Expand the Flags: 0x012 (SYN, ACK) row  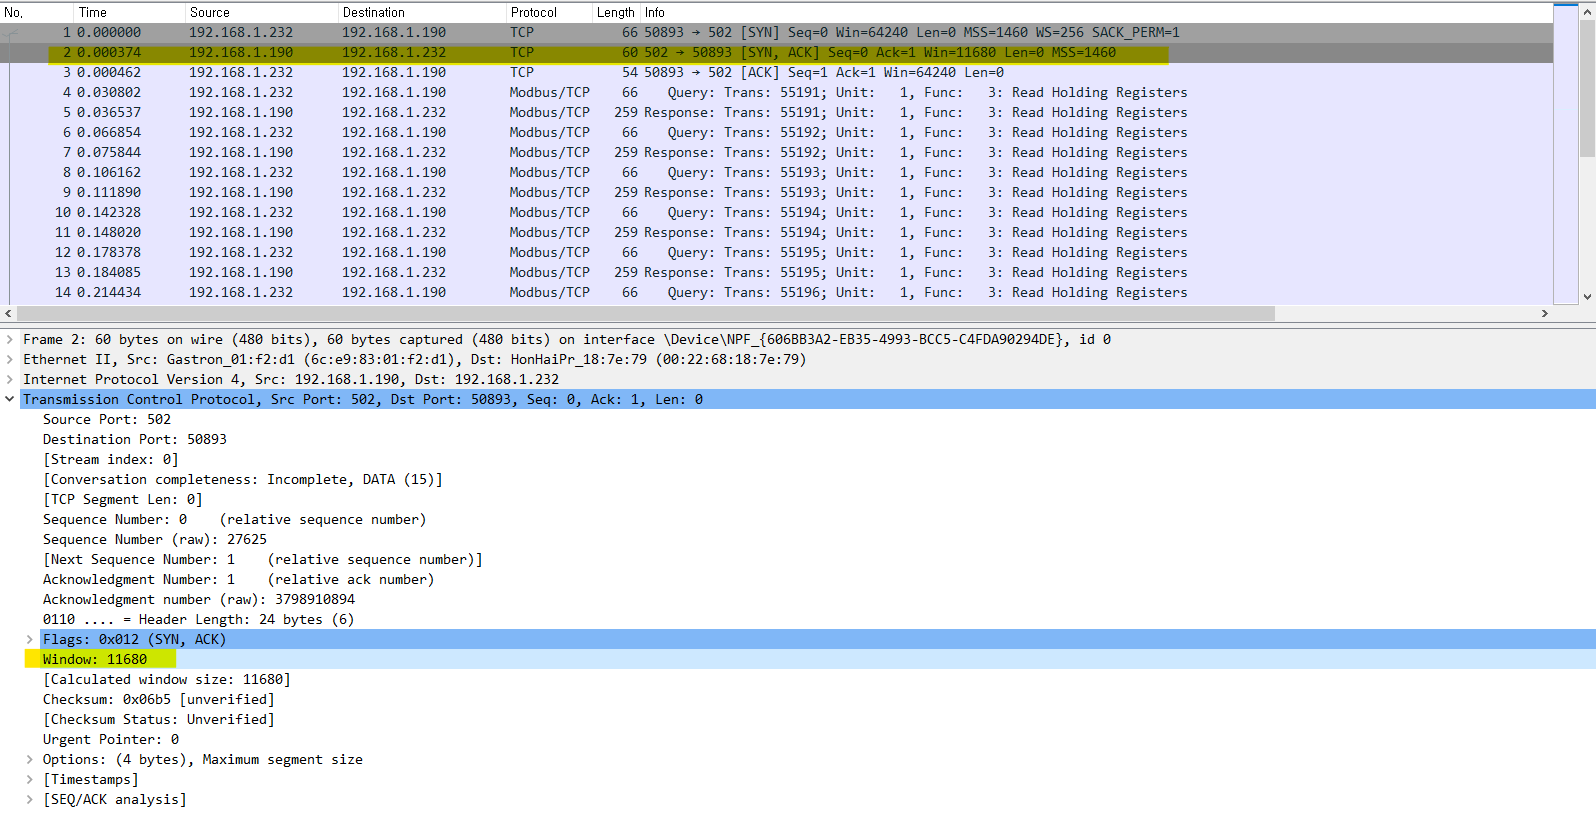30,639
